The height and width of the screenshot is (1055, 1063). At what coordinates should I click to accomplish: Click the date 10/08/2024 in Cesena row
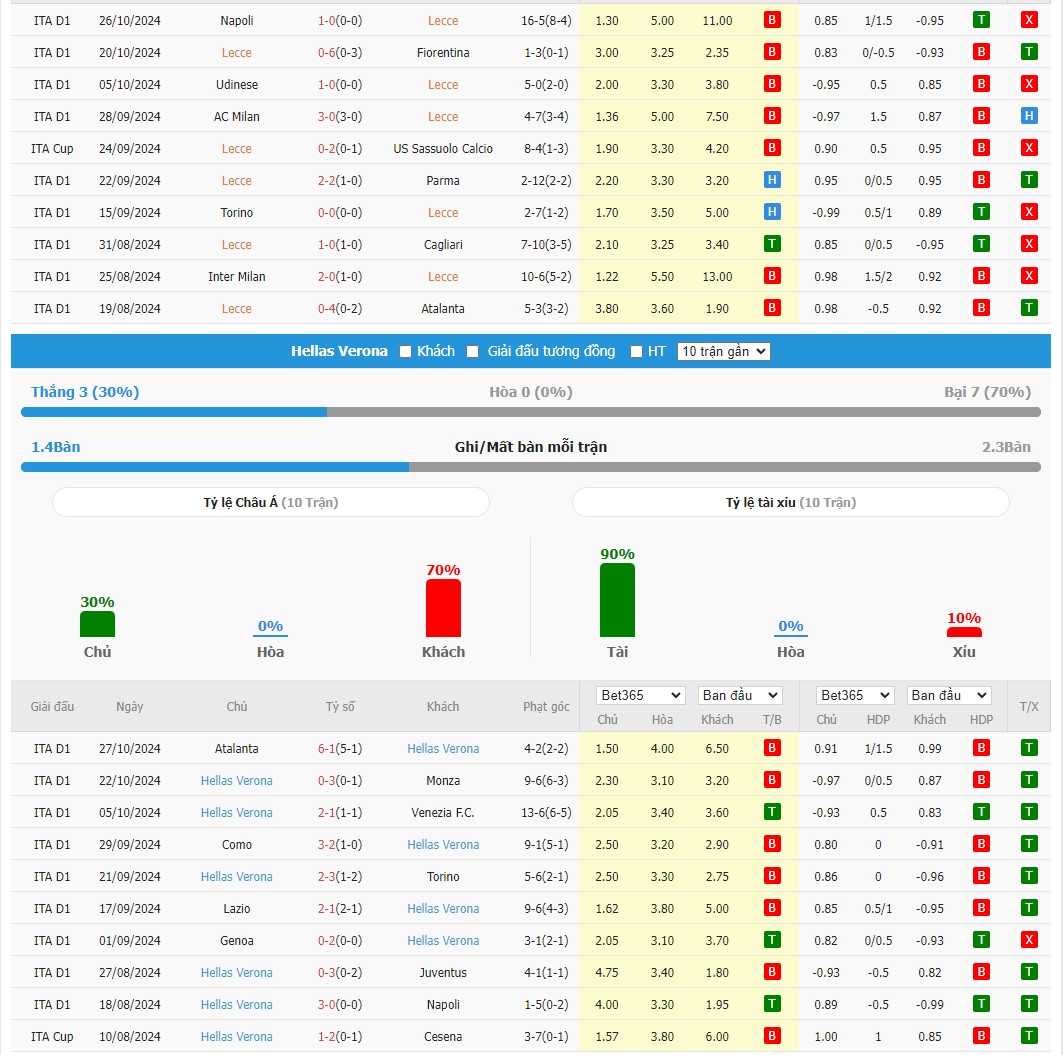[x=129, y=1037]
